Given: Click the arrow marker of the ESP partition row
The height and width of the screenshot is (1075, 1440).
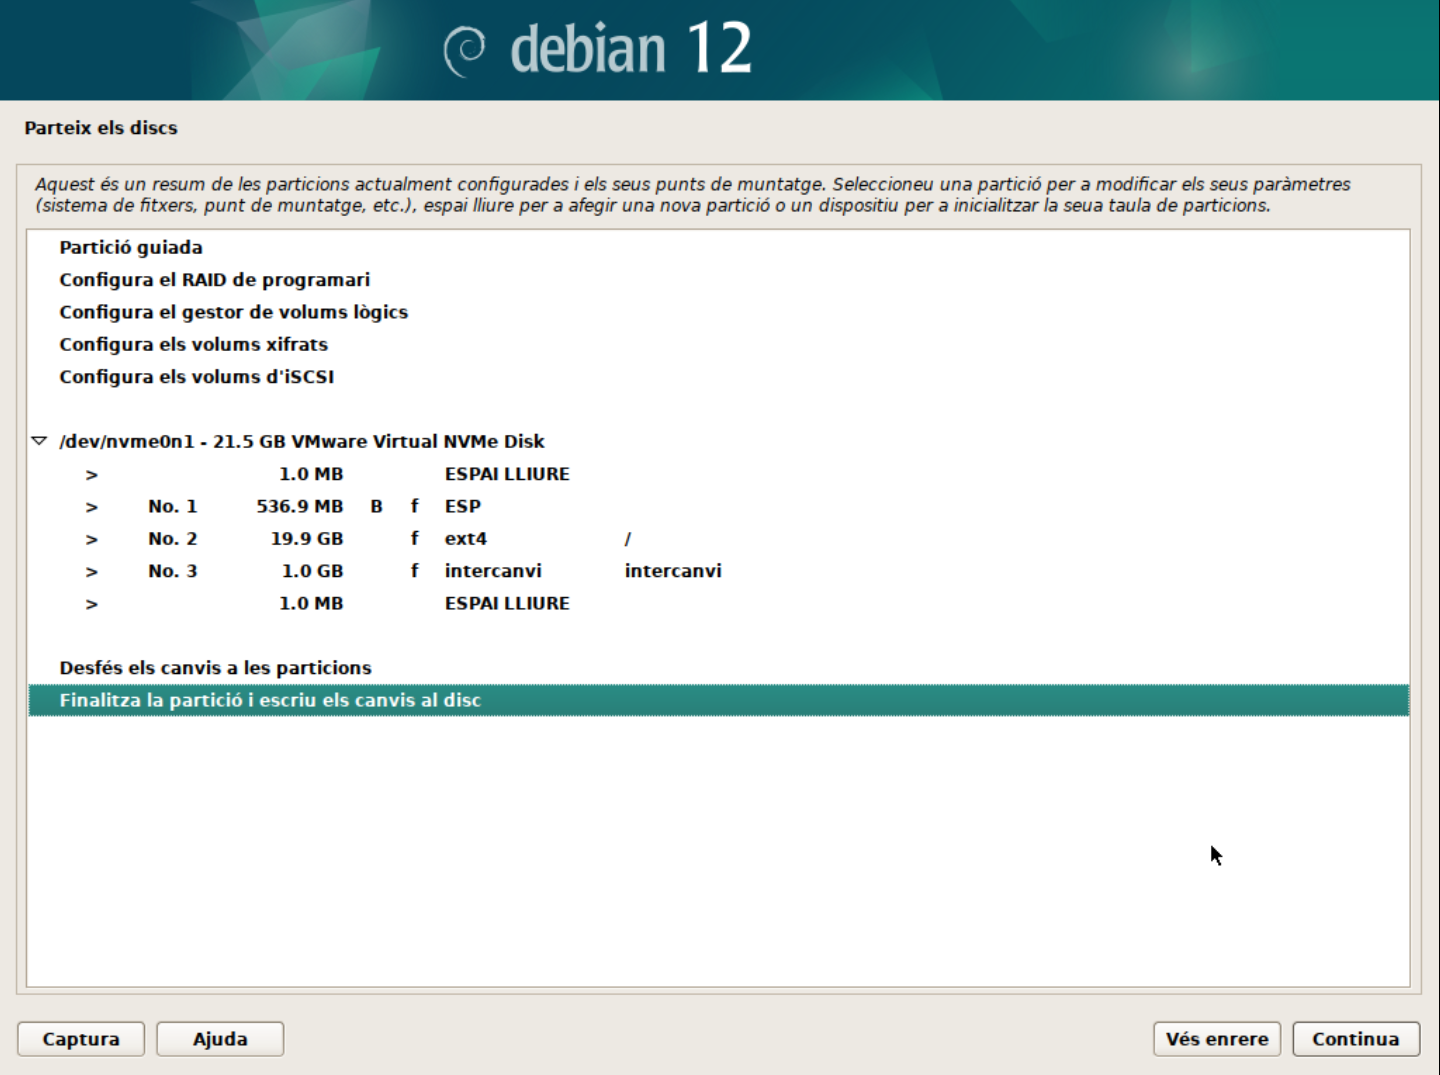Looking at the screenshot, I should click(92, 507).
